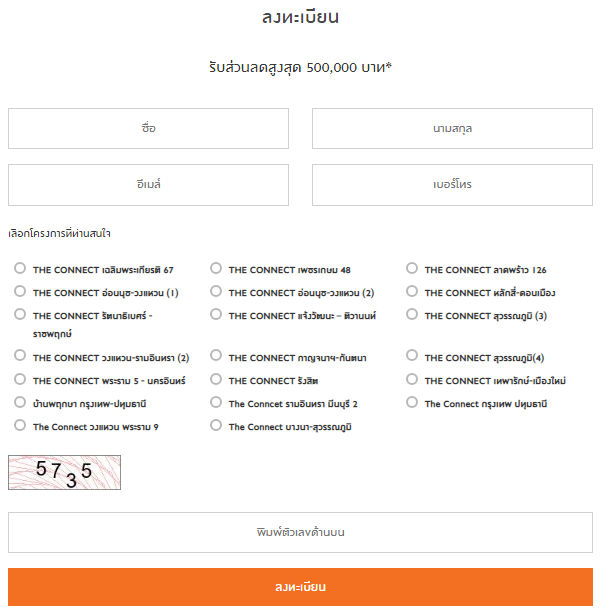Choose The Connect บางนา-สุวรรณภูมิ radio

point(216,426)
